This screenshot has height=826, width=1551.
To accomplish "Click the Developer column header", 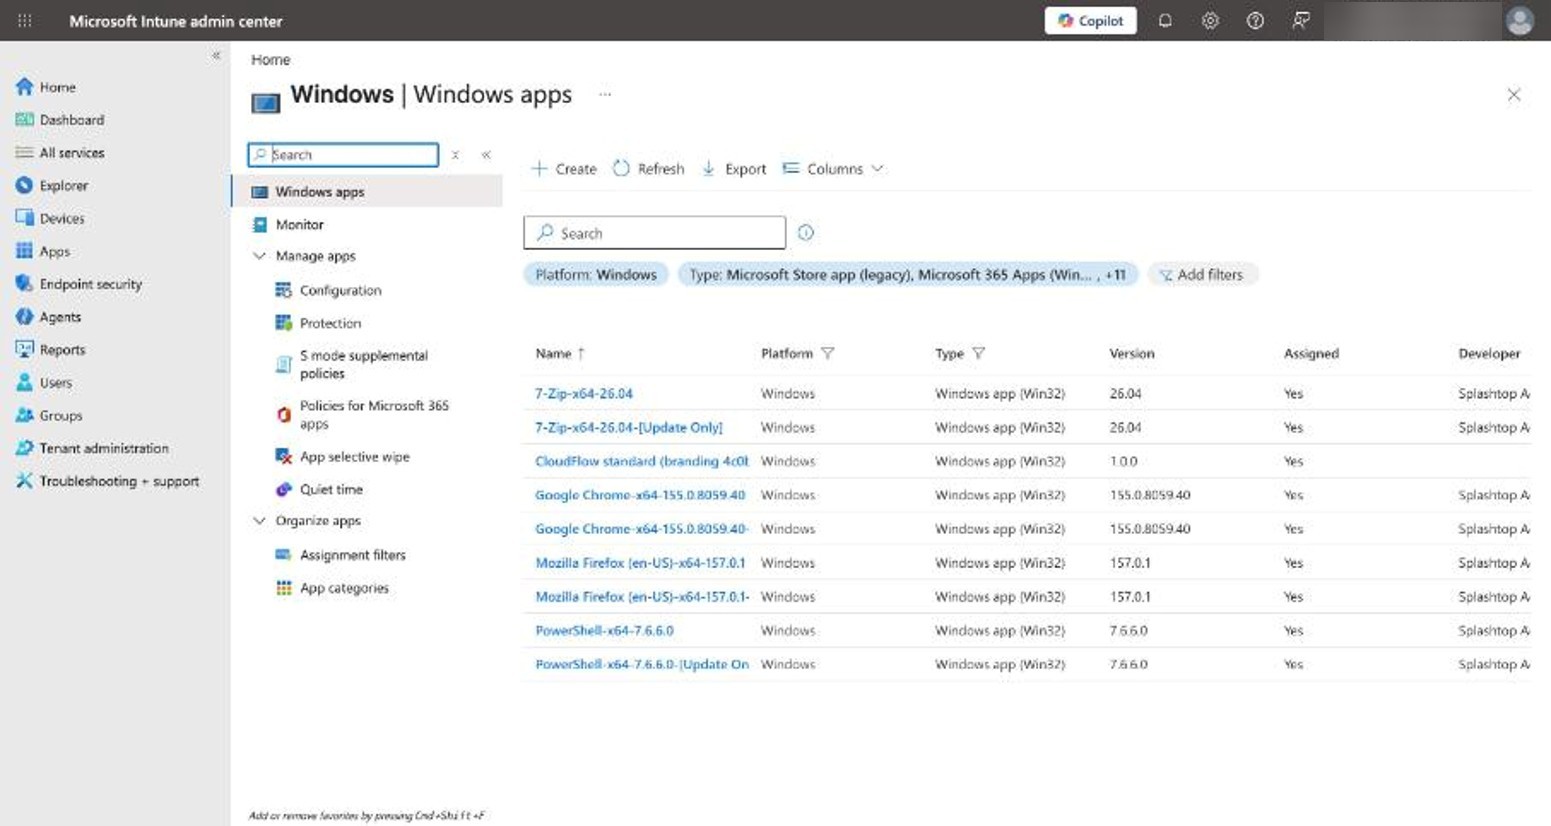I will click(1489, 353).
